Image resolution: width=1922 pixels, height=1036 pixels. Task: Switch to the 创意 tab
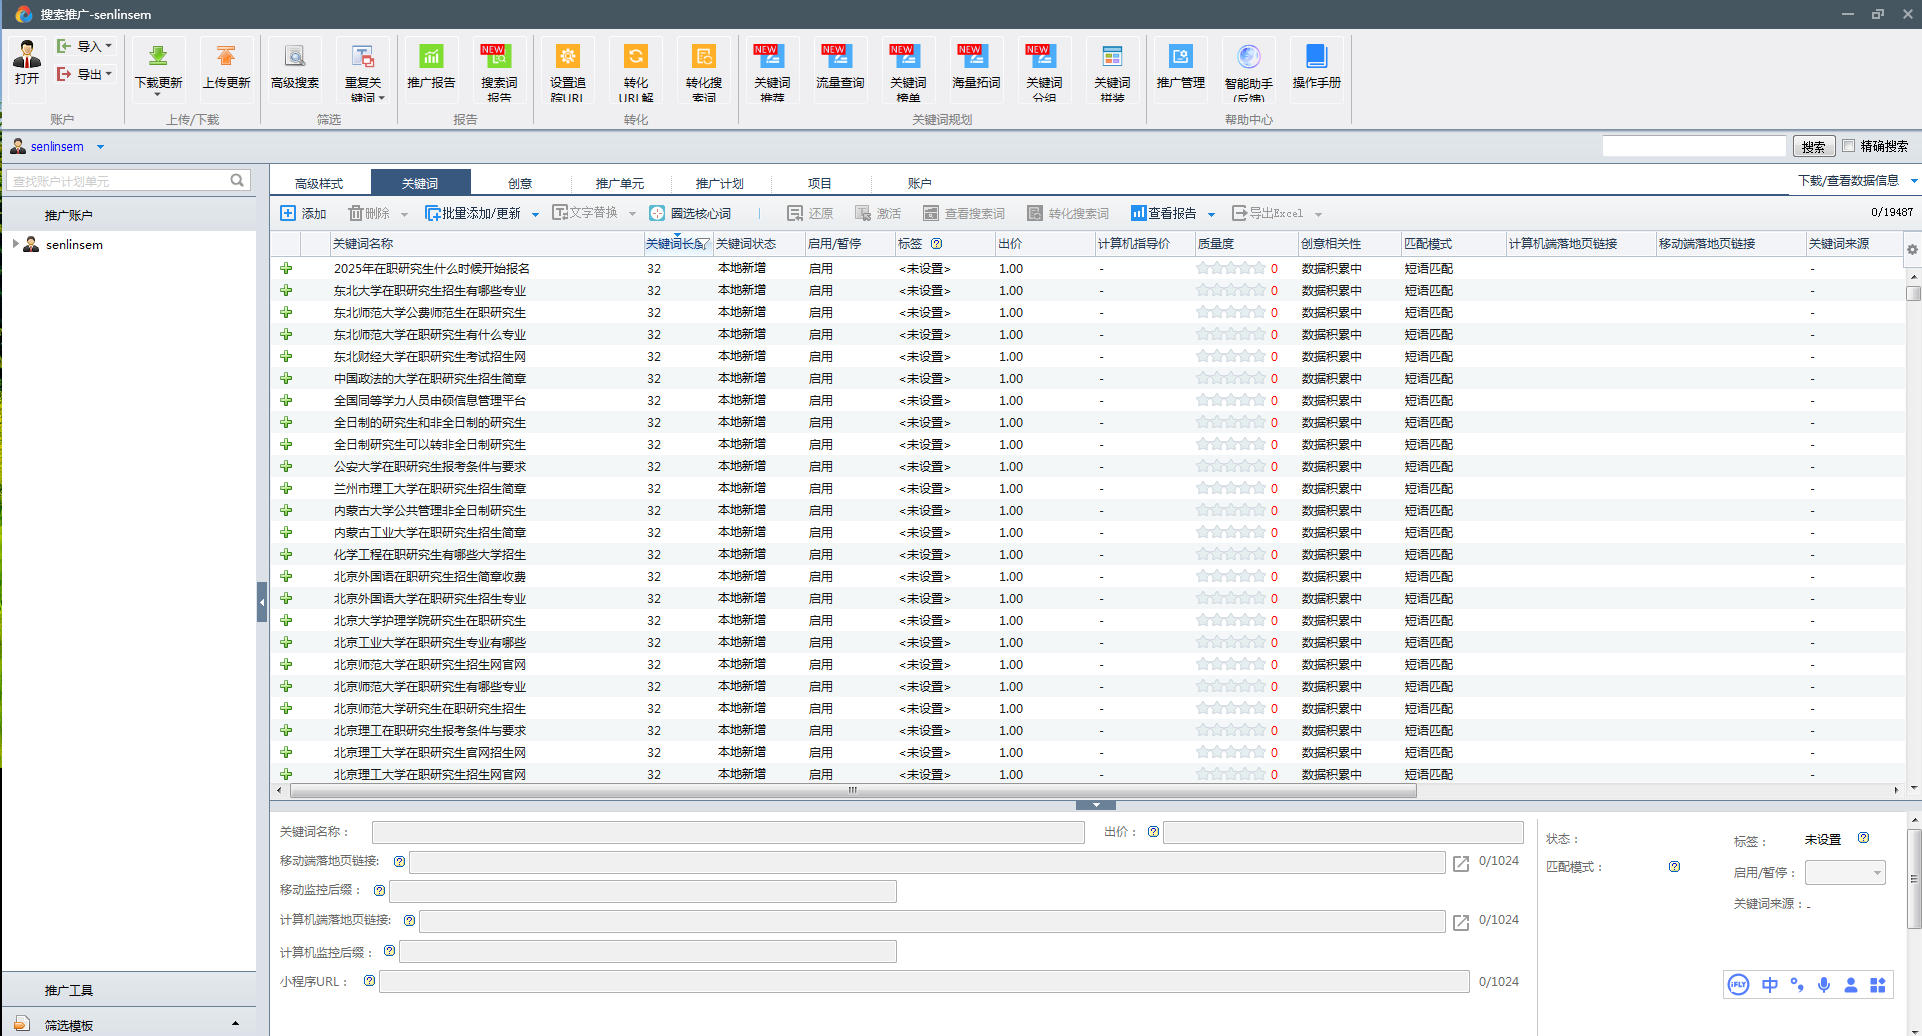(x=520, y=183)
